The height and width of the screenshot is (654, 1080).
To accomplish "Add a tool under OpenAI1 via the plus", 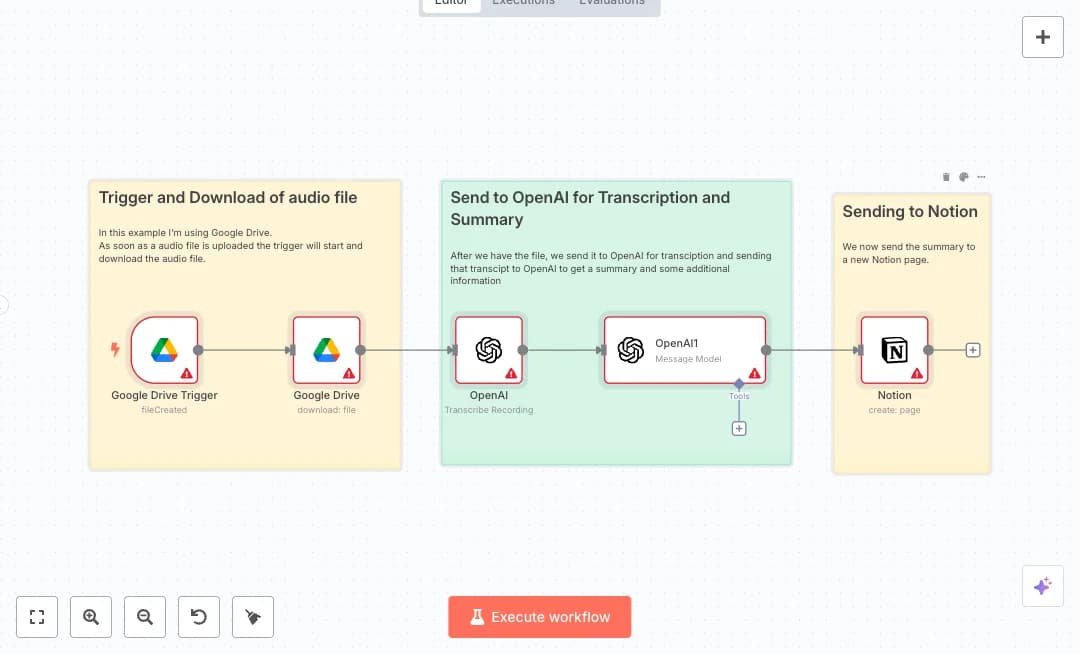I will pos(739,428).
